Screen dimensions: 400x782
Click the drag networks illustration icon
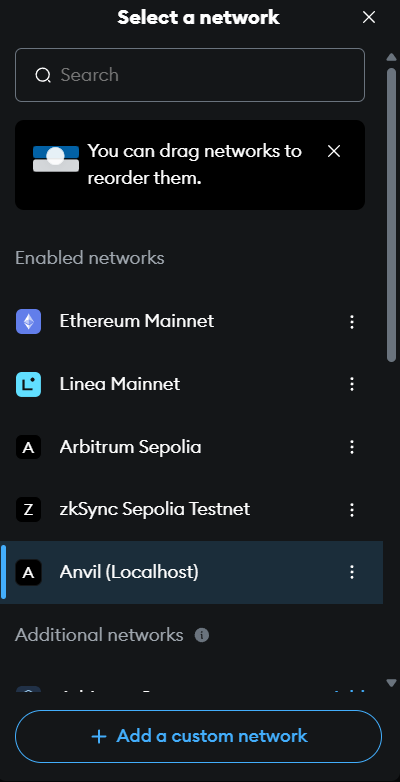(x=56, y=159)
